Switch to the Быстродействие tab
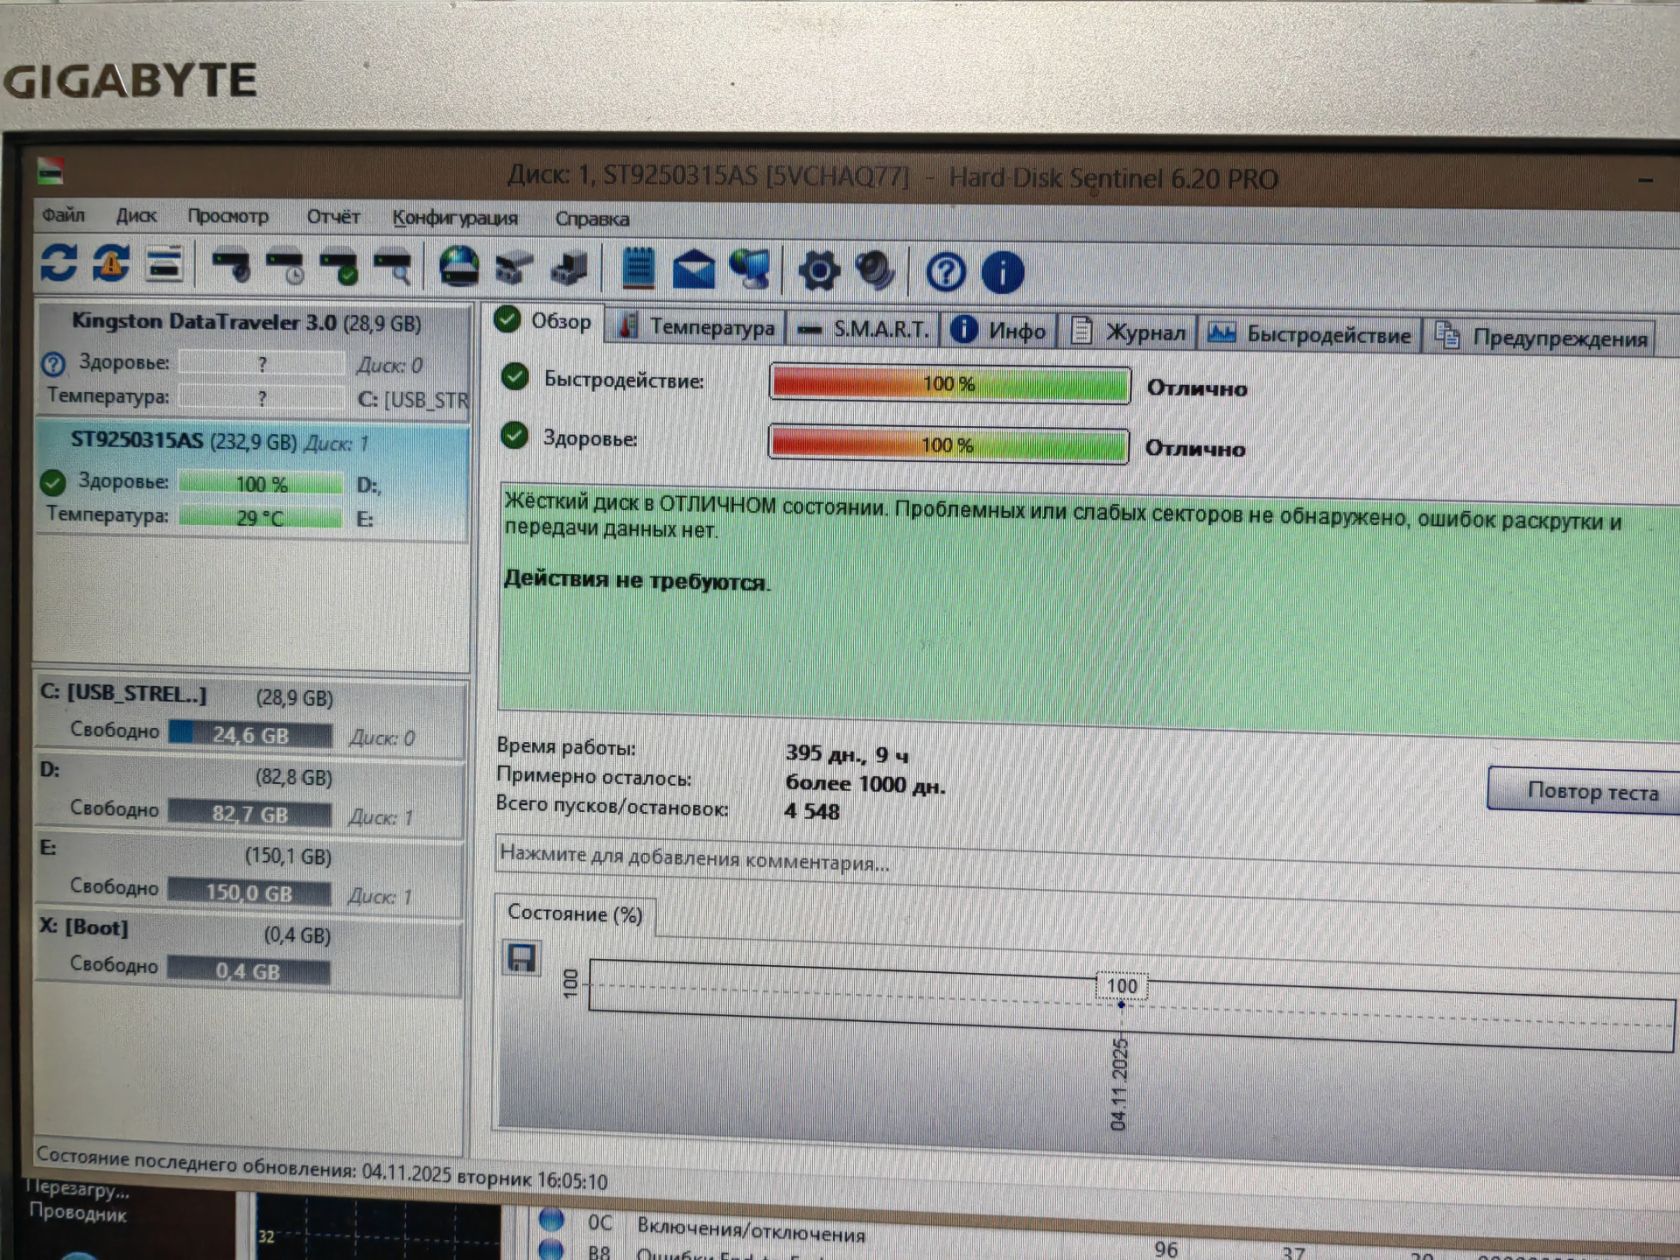The image size is (1680, 1260). pos(1309,333)
